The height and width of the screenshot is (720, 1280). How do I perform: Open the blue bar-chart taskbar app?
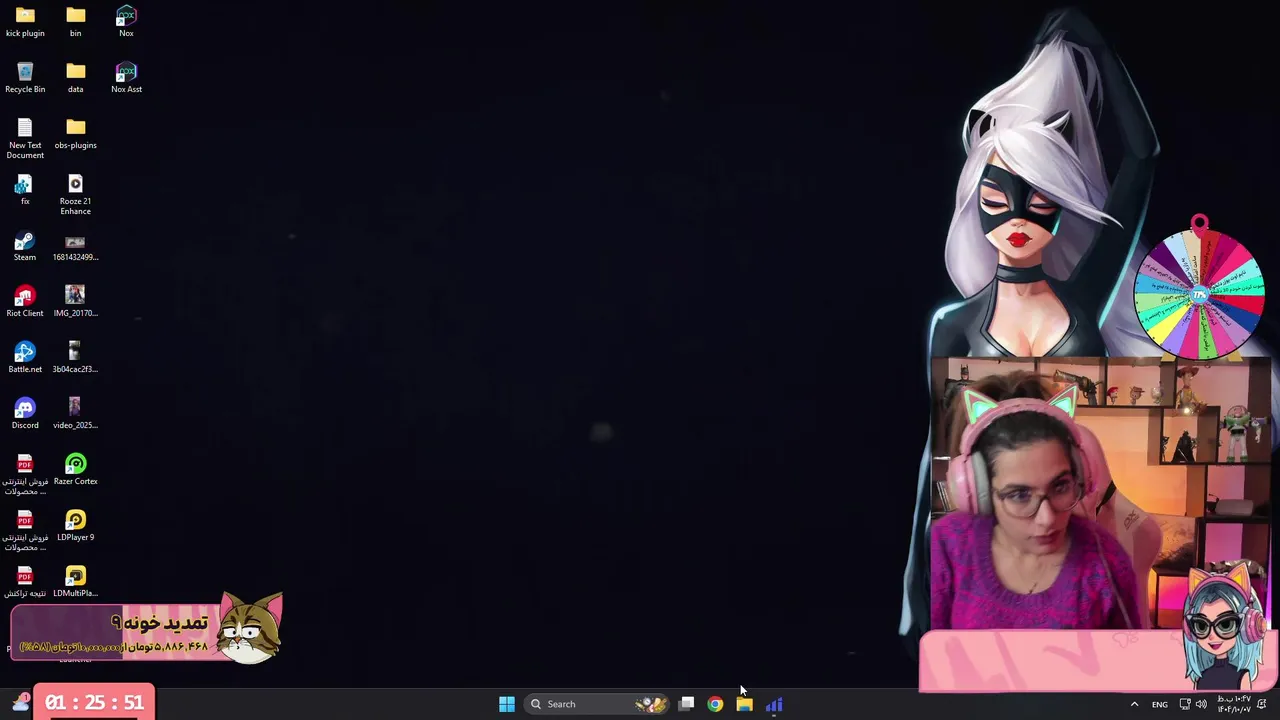pos(774,704)
